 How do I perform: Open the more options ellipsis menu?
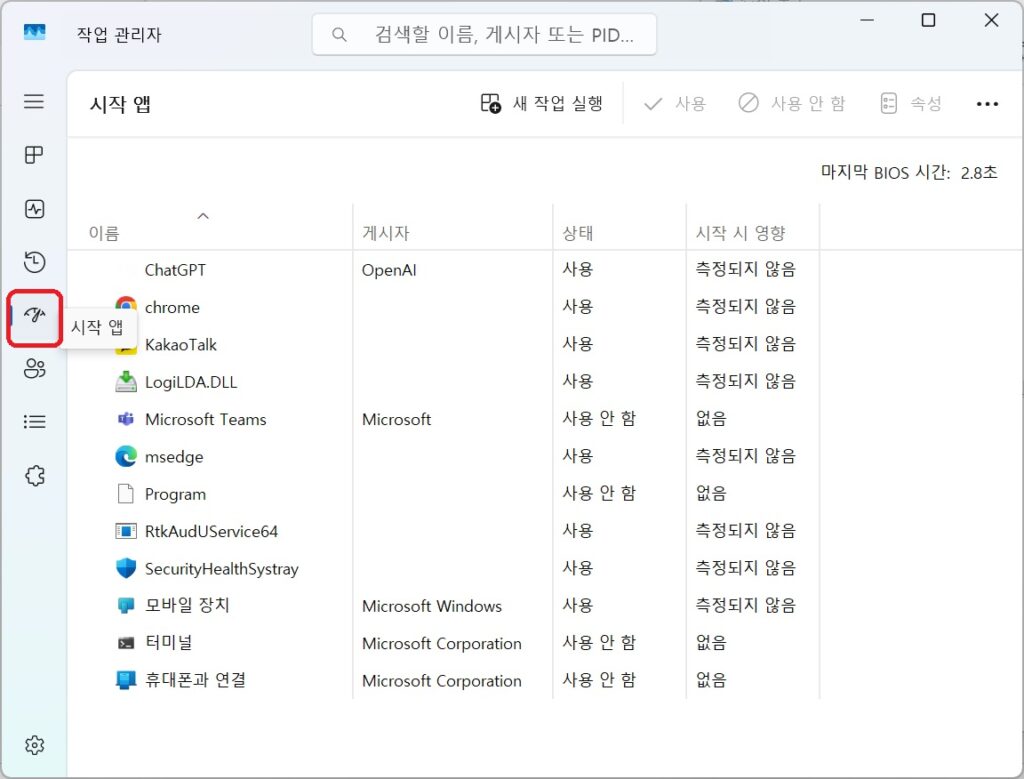(987, 103)
